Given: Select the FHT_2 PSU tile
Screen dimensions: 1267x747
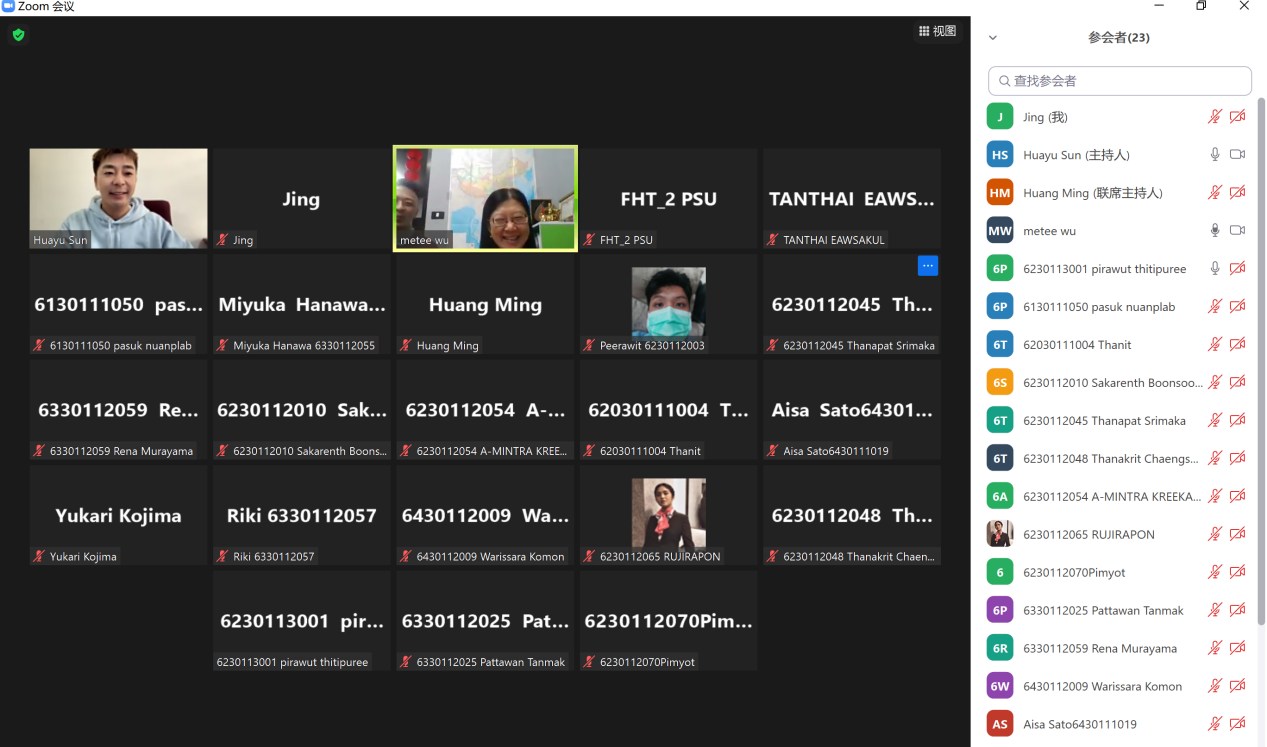Looking at the screenshot, I should pos(669,199).
